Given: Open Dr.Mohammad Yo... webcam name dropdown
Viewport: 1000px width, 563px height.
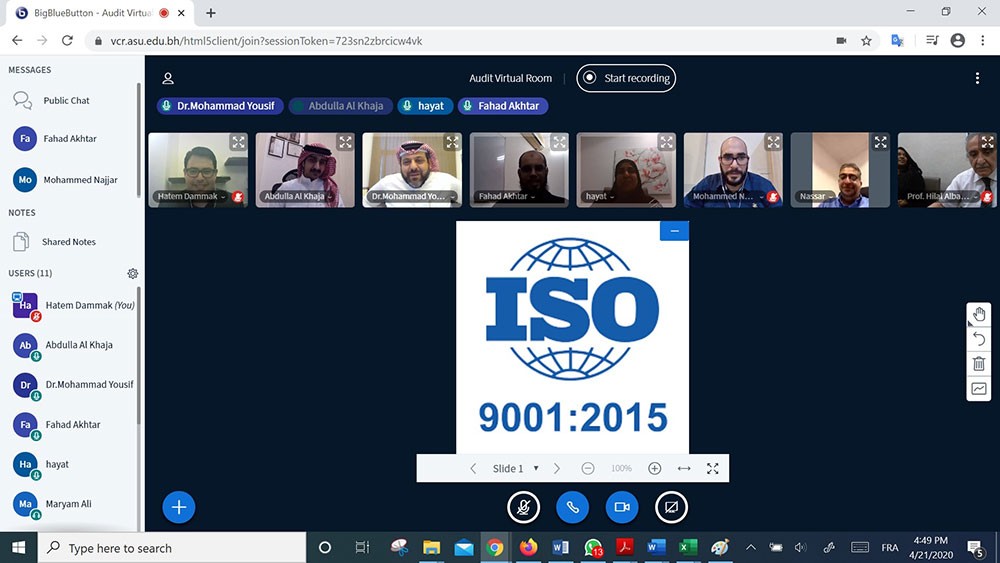Looking at the screenshot, I should pyautogui.click(x=413, y=196).
